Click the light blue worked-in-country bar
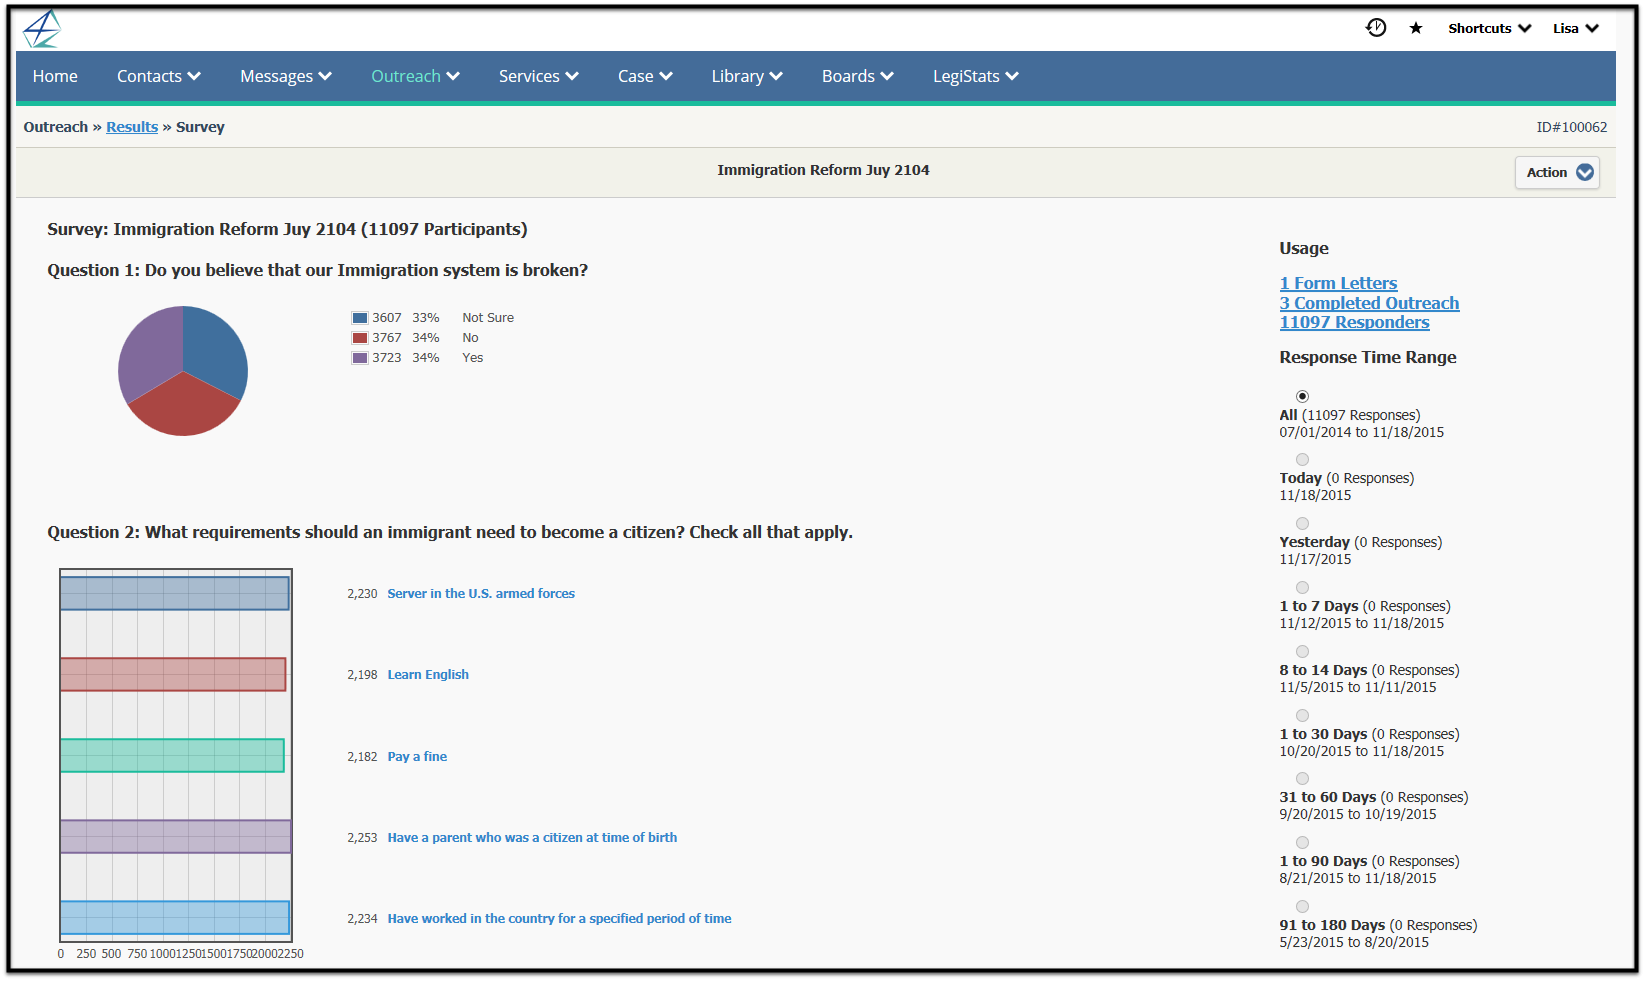 (175, 917)
